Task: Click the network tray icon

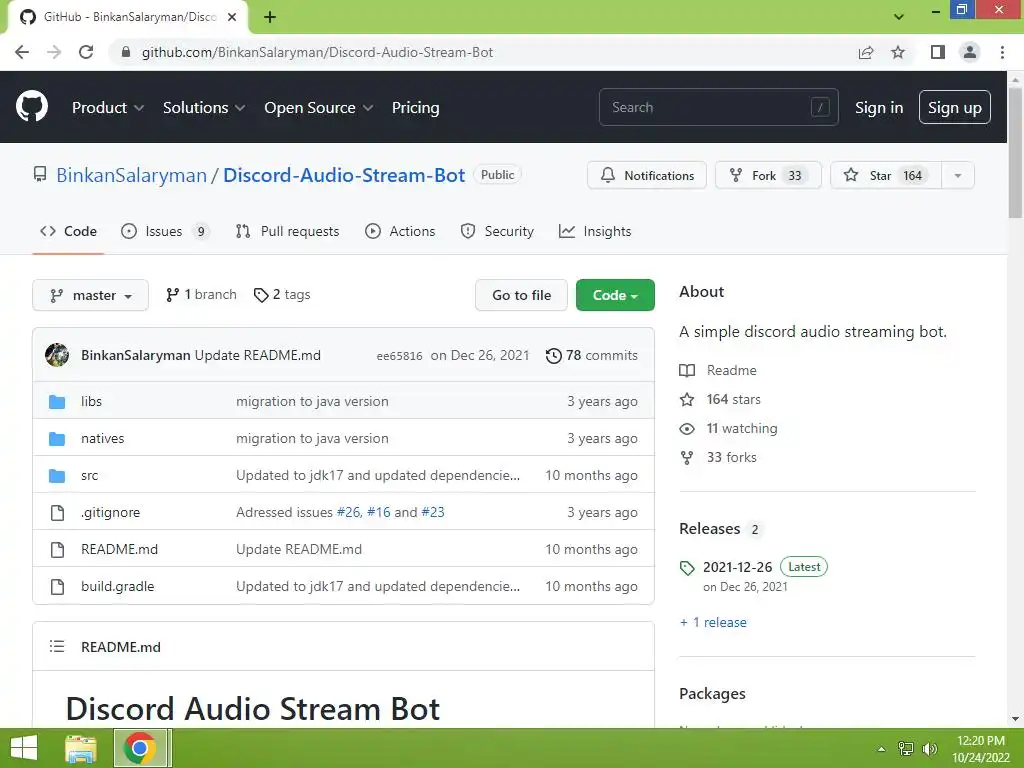Action: 906,748
